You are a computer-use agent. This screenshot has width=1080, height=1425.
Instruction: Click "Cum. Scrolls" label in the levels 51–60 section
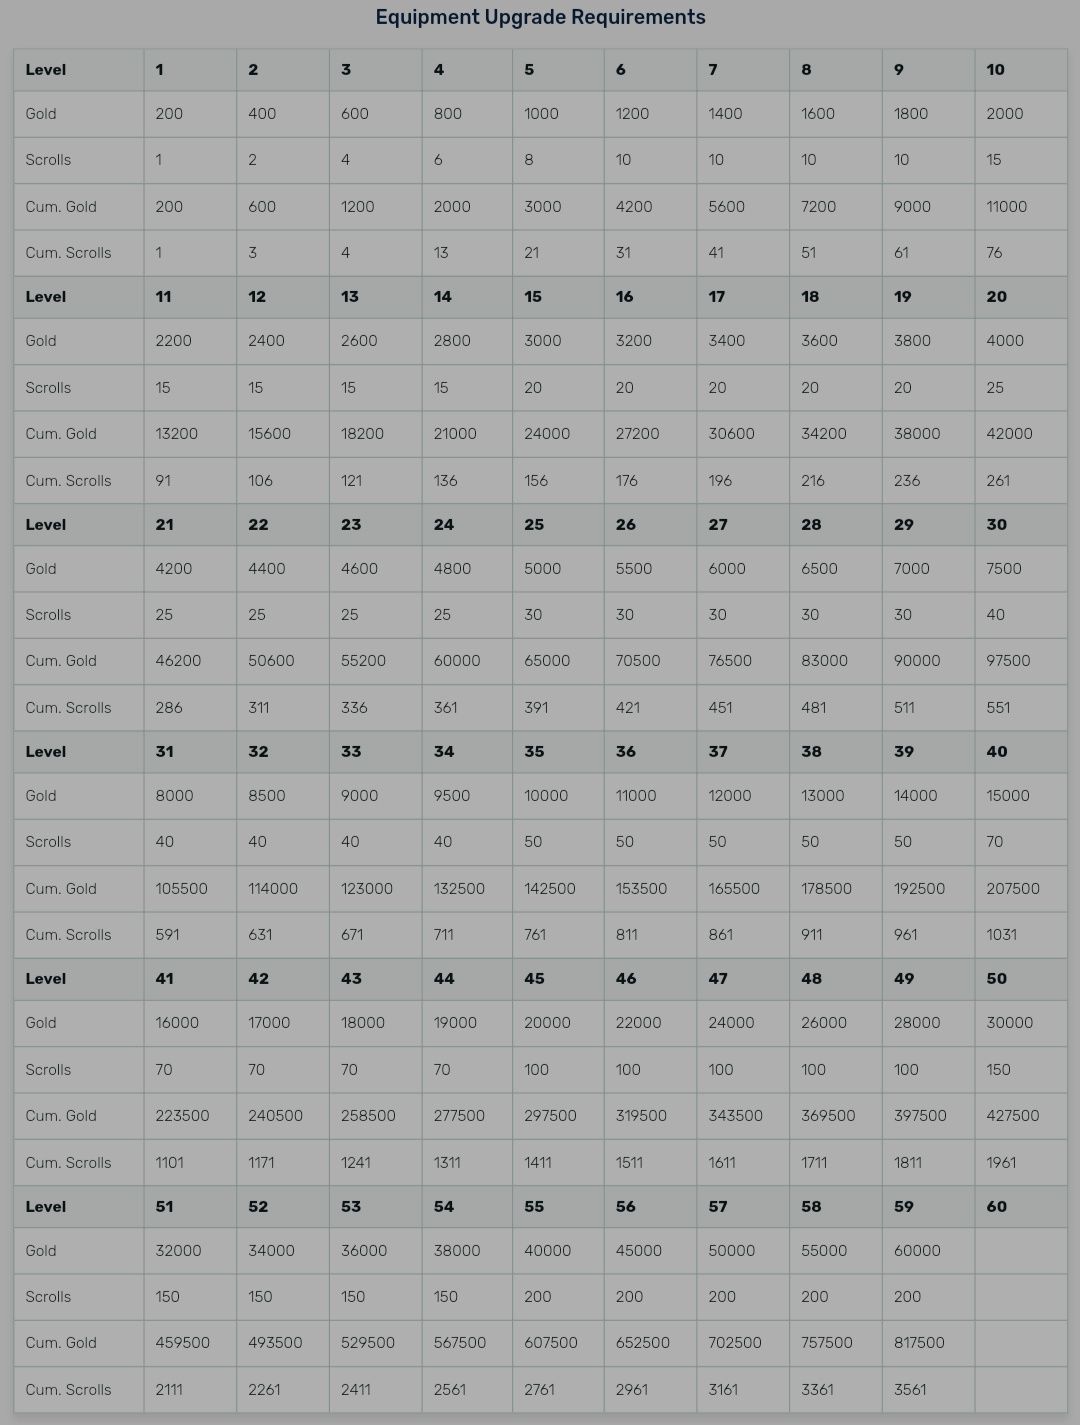tap(68, 1389)
